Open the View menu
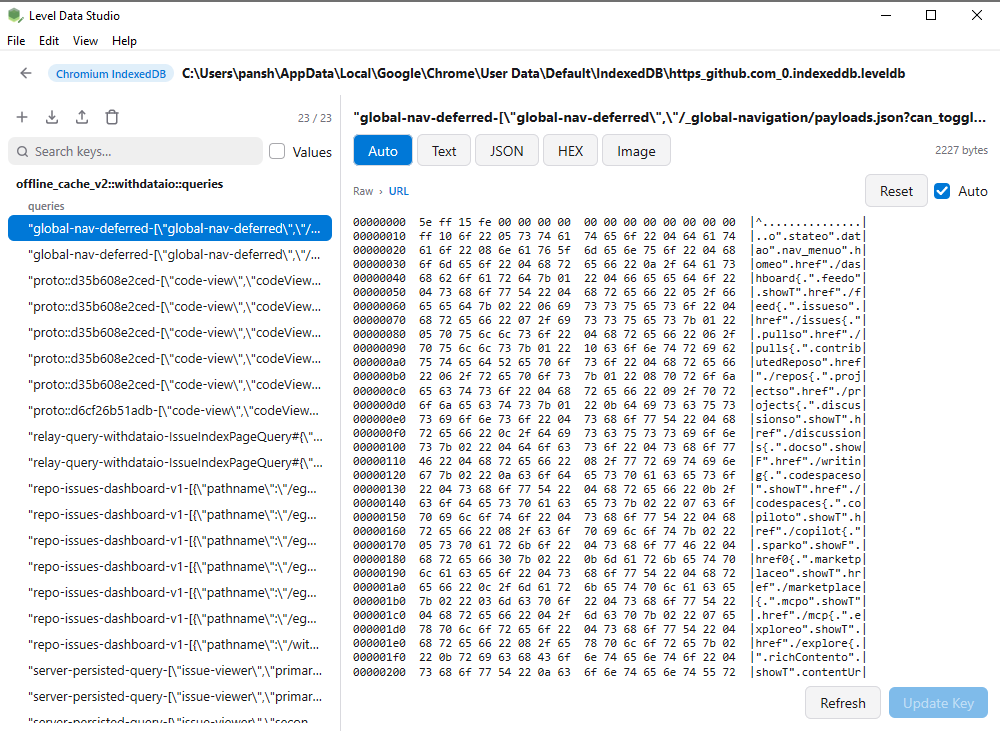 (x=85, y=41)
